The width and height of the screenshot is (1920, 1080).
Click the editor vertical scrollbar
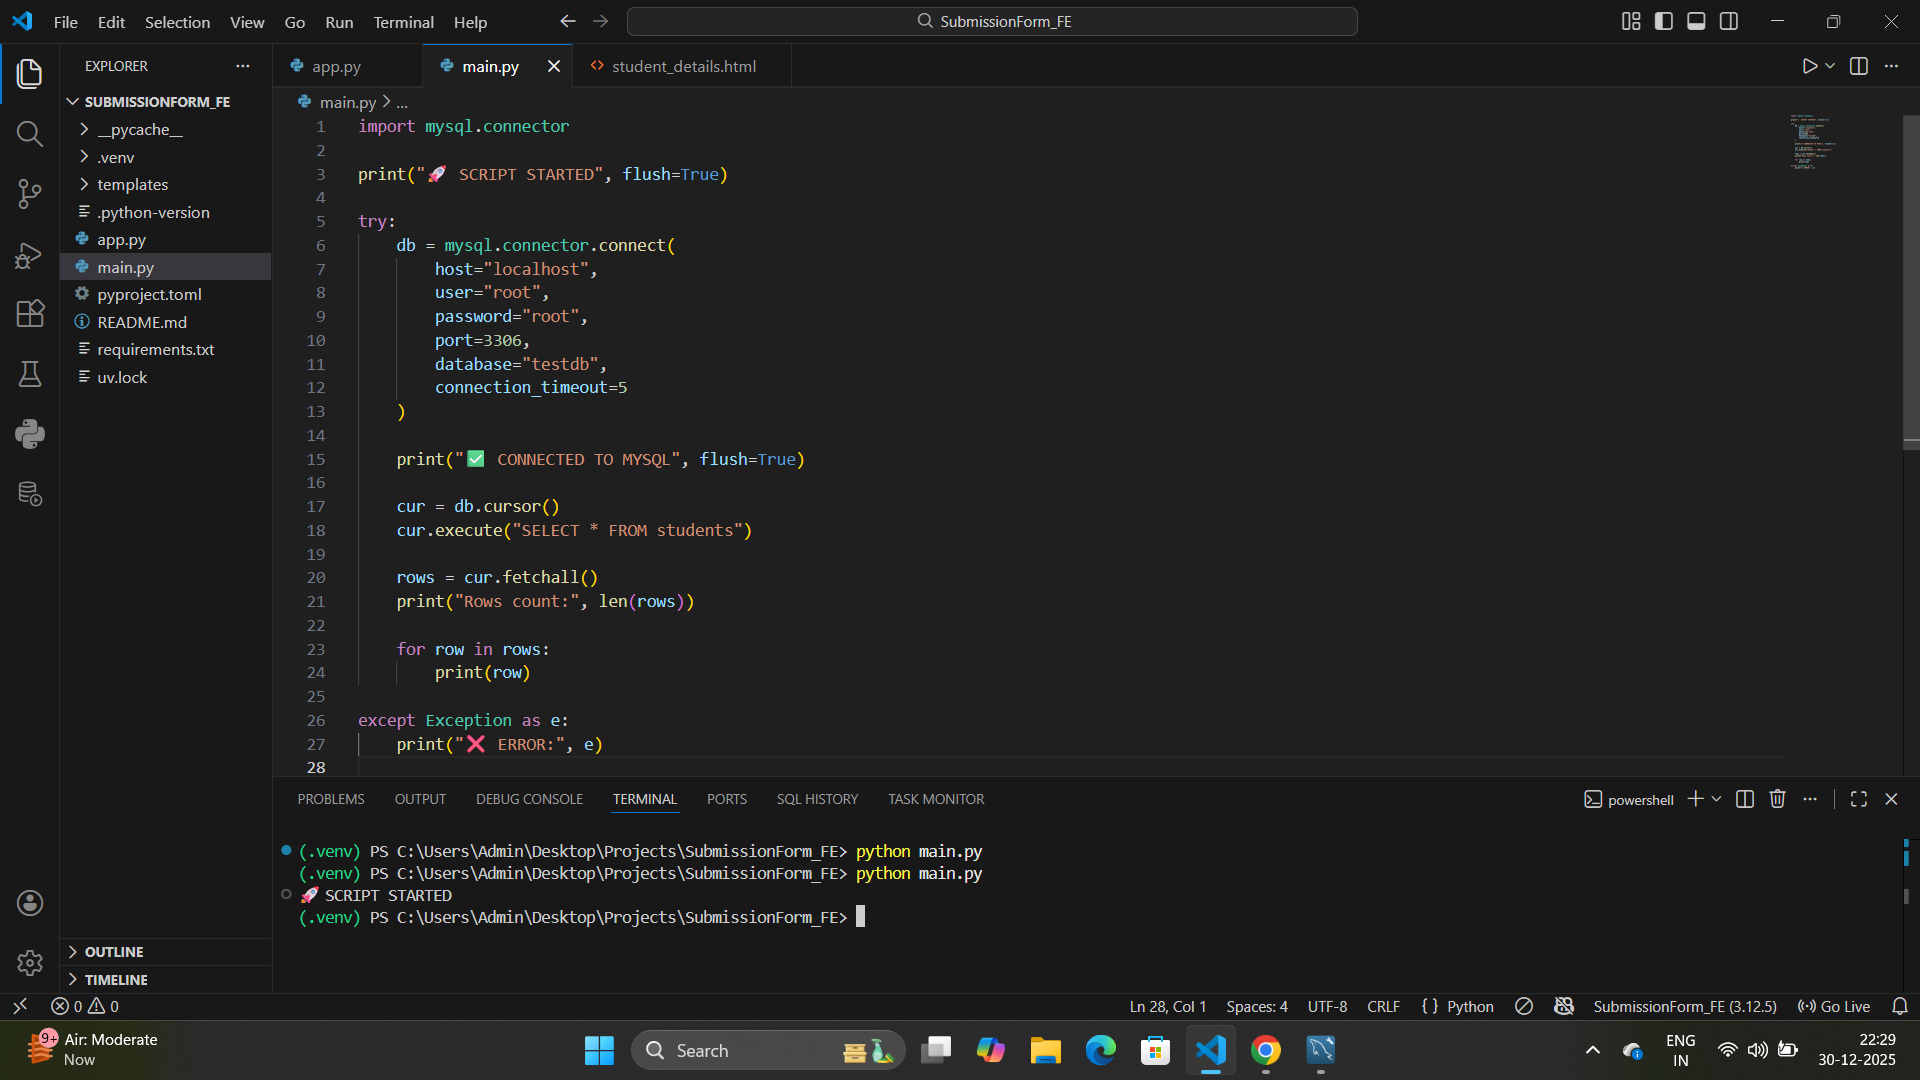click(1911, 280)
